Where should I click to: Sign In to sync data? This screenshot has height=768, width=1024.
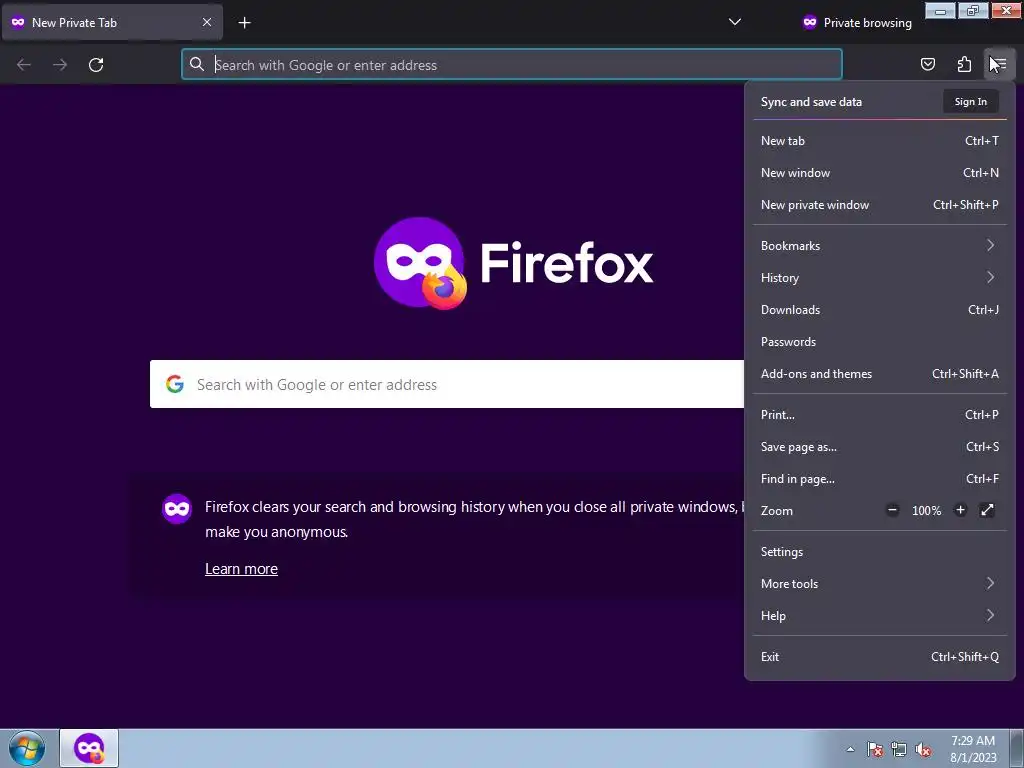(x=970, y=102)
